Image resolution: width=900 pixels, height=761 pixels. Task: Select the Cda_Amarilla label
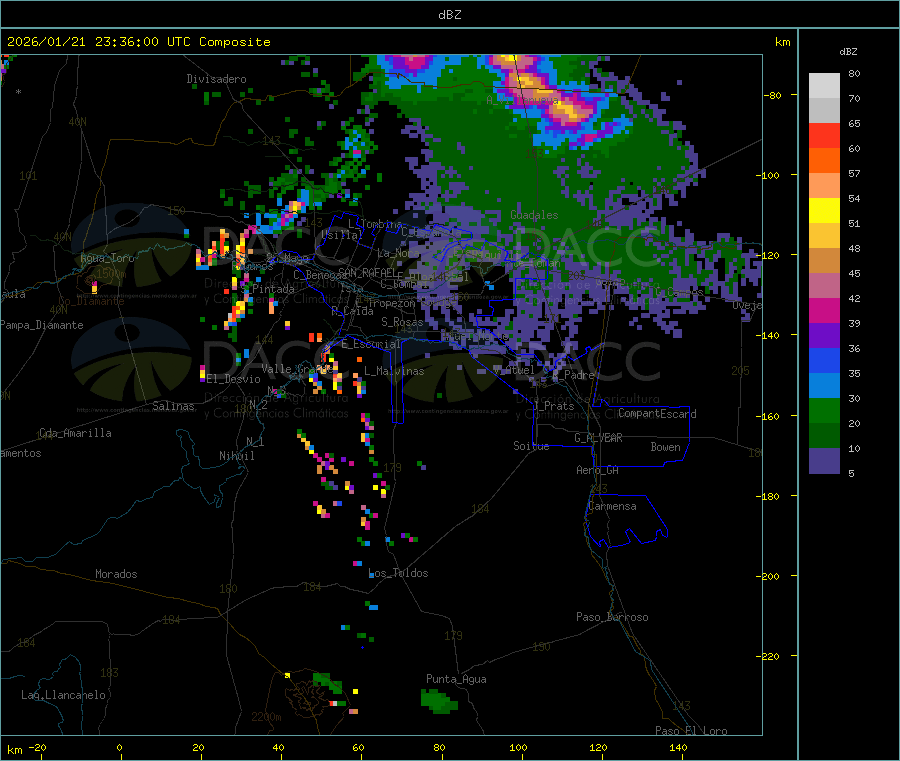point(75,433)
